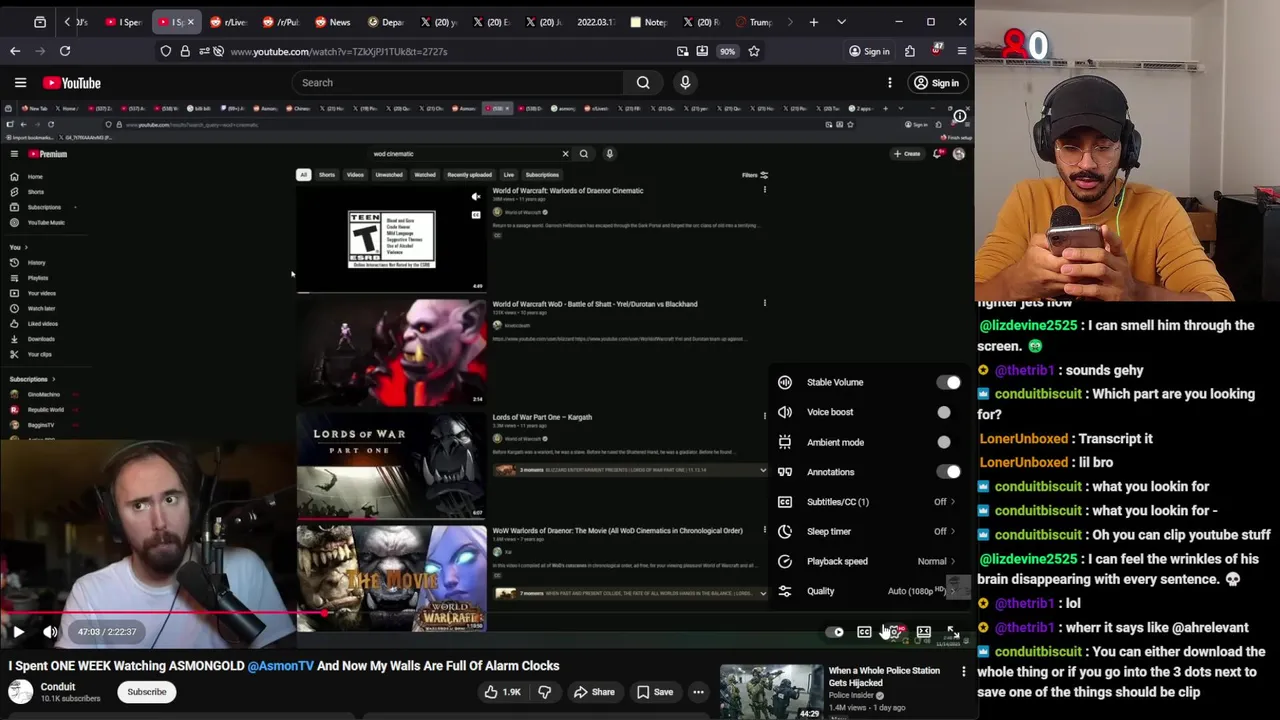The image size is (1280, 720).
Task: Open the browser extensions icon
Action: coord(910,51)
